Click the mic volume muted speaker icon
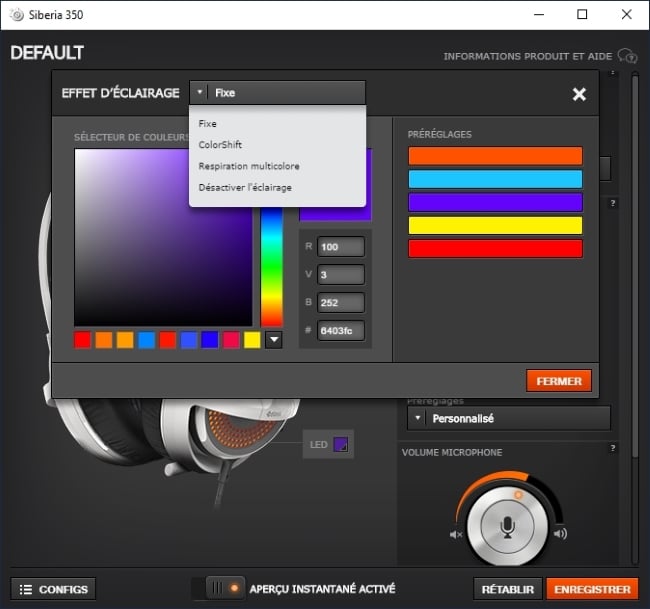This screenshot has height=609, width=650. point(456,534)
